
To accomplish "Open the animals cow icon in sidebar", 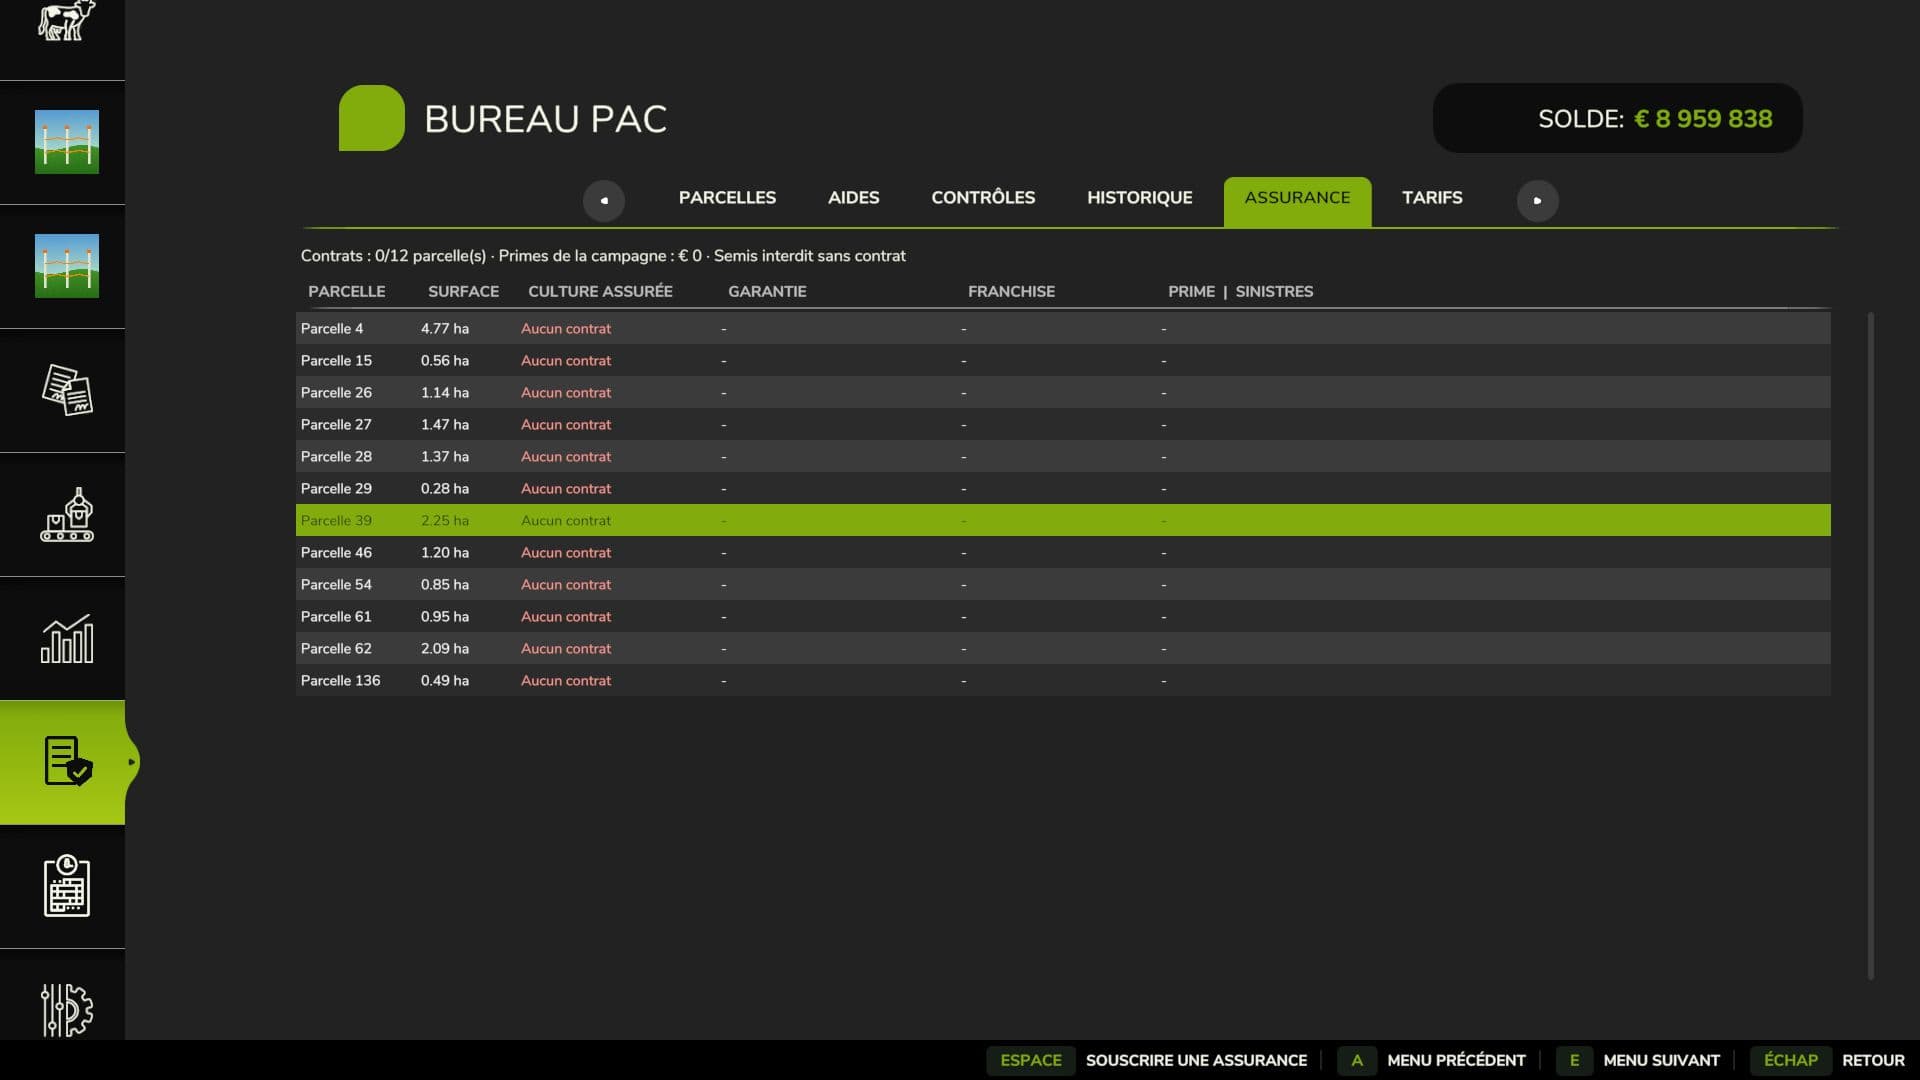I will [x=65, y=22].
